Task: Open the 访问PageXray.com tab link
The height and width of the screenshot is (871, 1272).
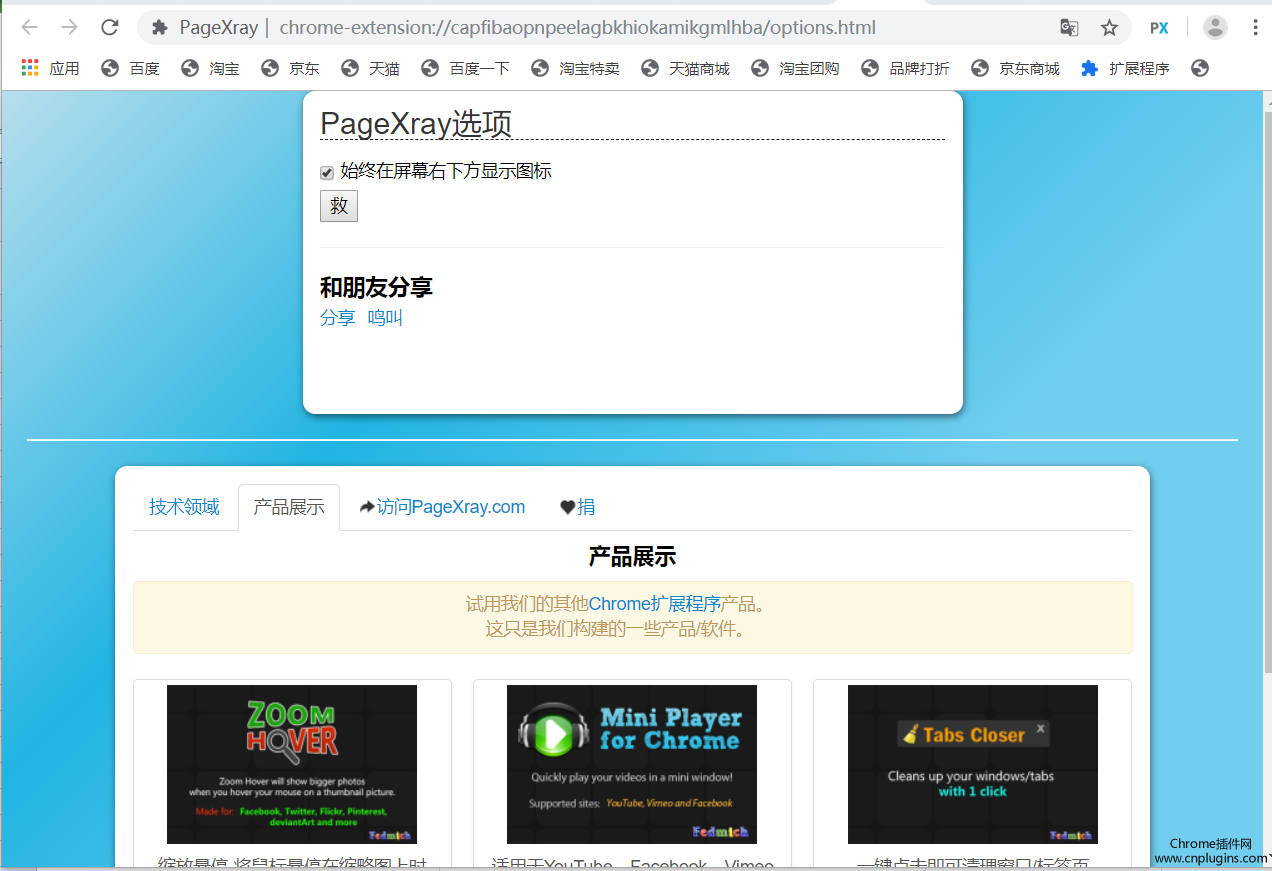Action: tap(442, 507)
